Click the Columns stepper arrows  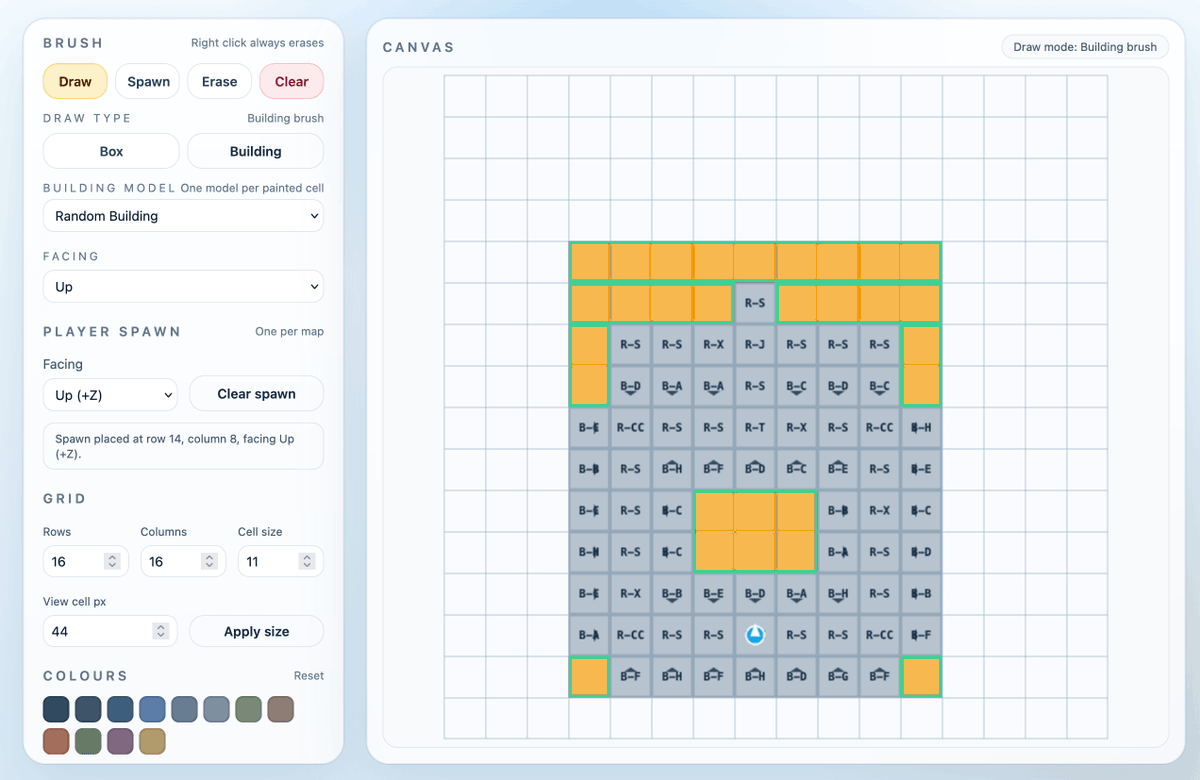point(210,562)
